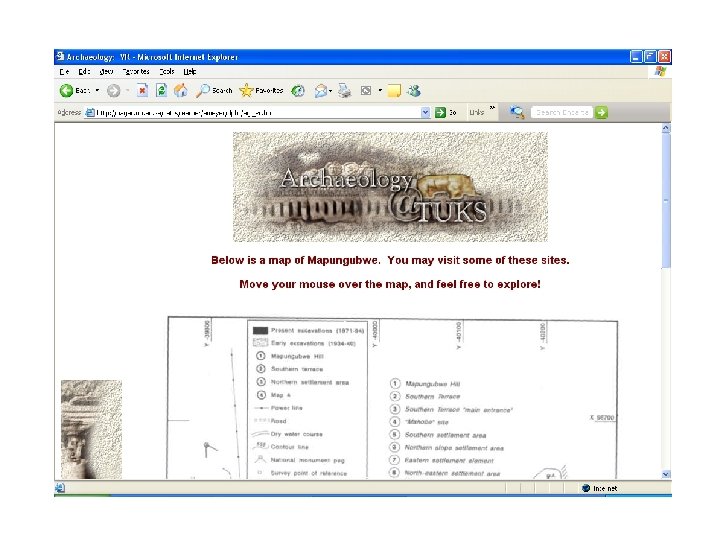This screenshot has height=540, width=720.
Task: Click the Windows flag logo
Action: coord(660,71)
